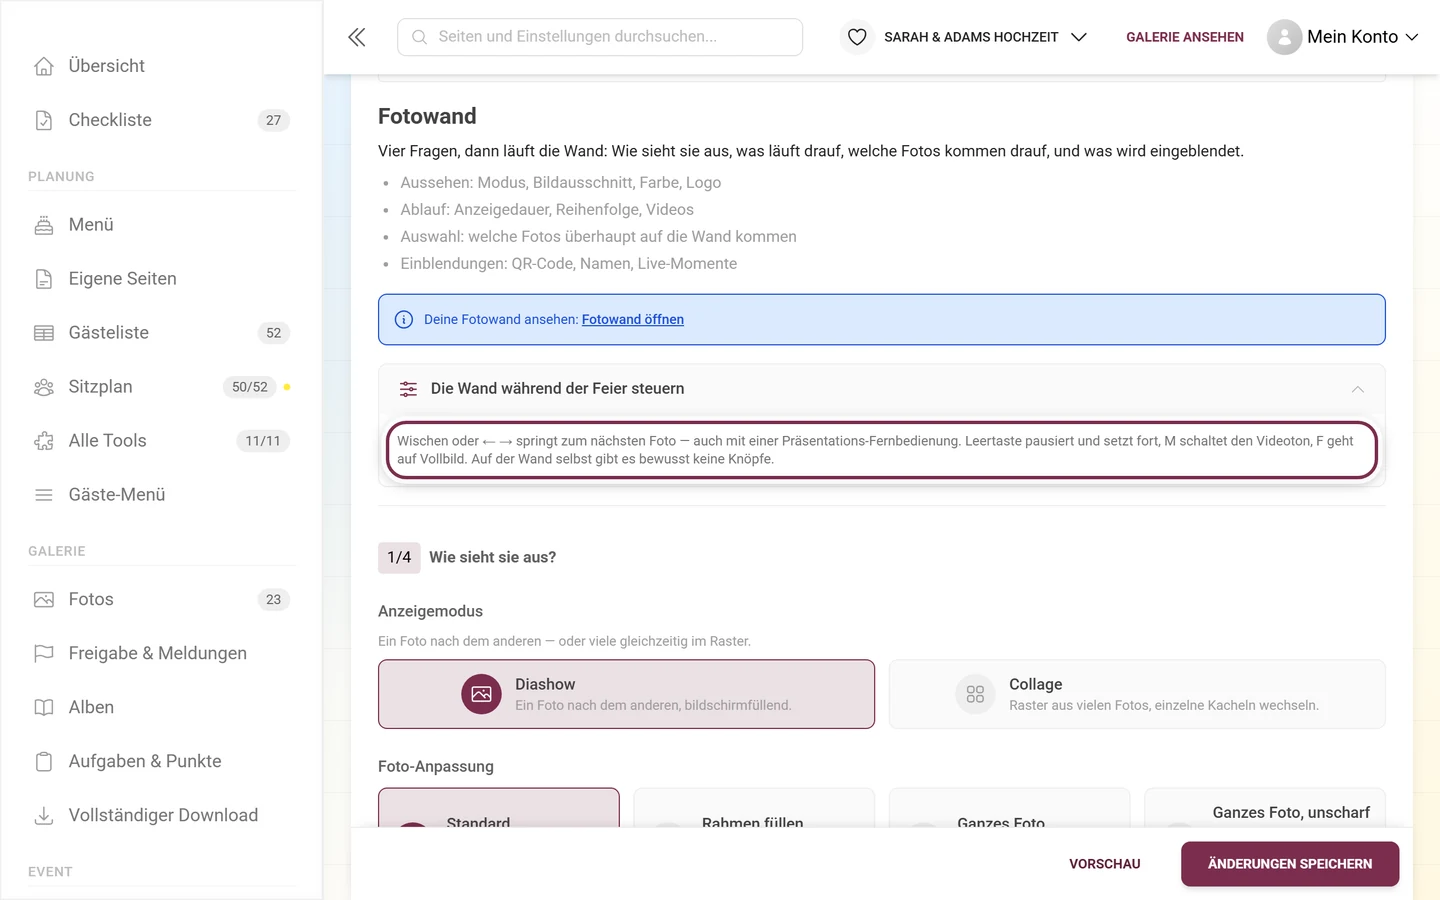This screenshot has height=900, width=1440.
Task: Collapse the sidebar with the double-chevron icon
Action: pyautogui.click(x=356, y=37)
